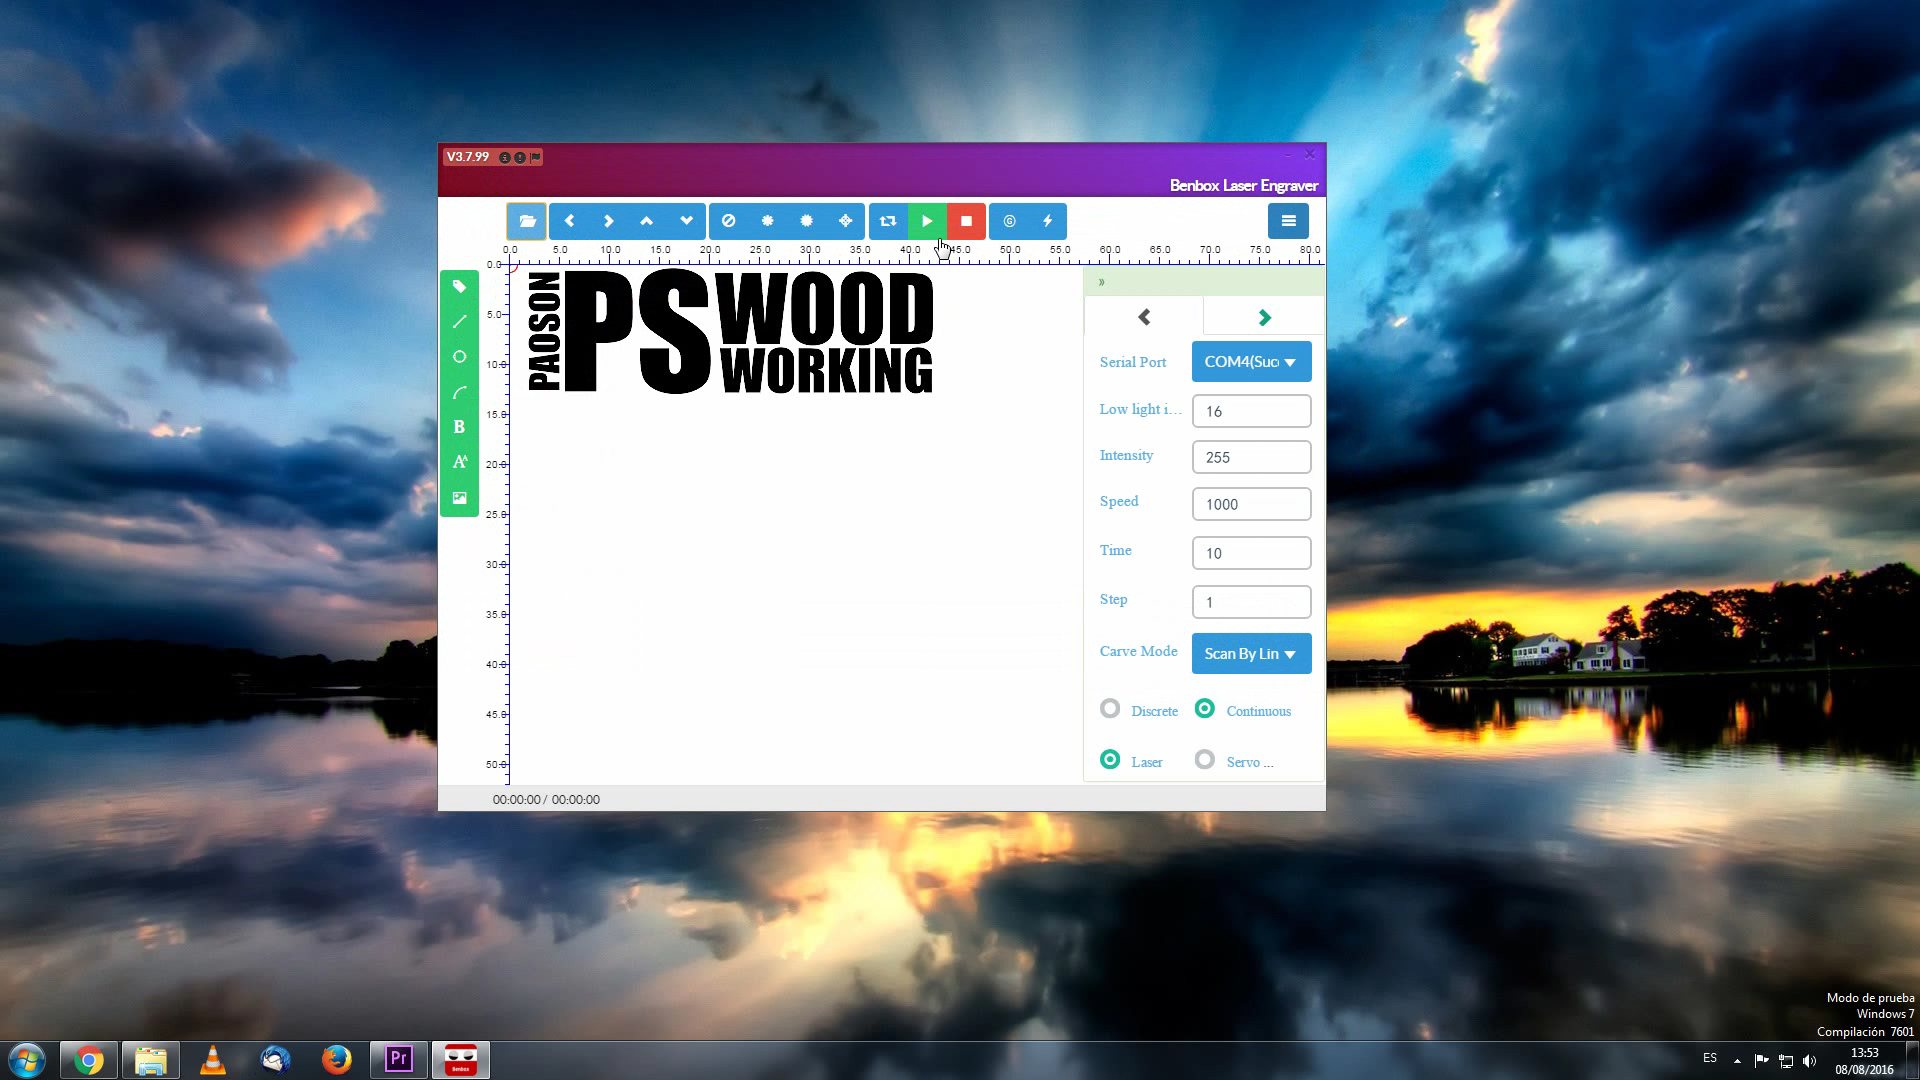Viewport: 1920px width, 1080px height.
Task: Choose the insert image tool
Action: [459, 497]
